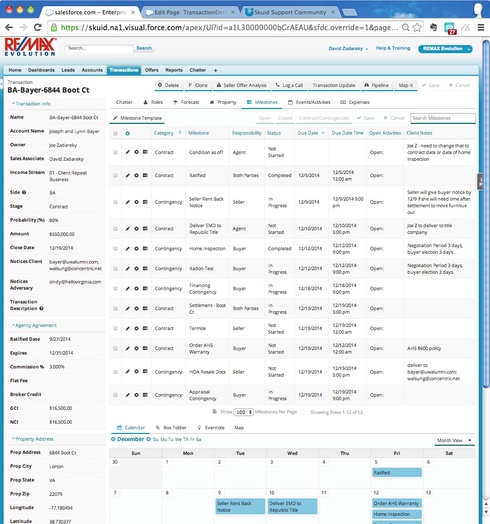Click pencil icon for Deliver EMD to Republic Title

127,229
